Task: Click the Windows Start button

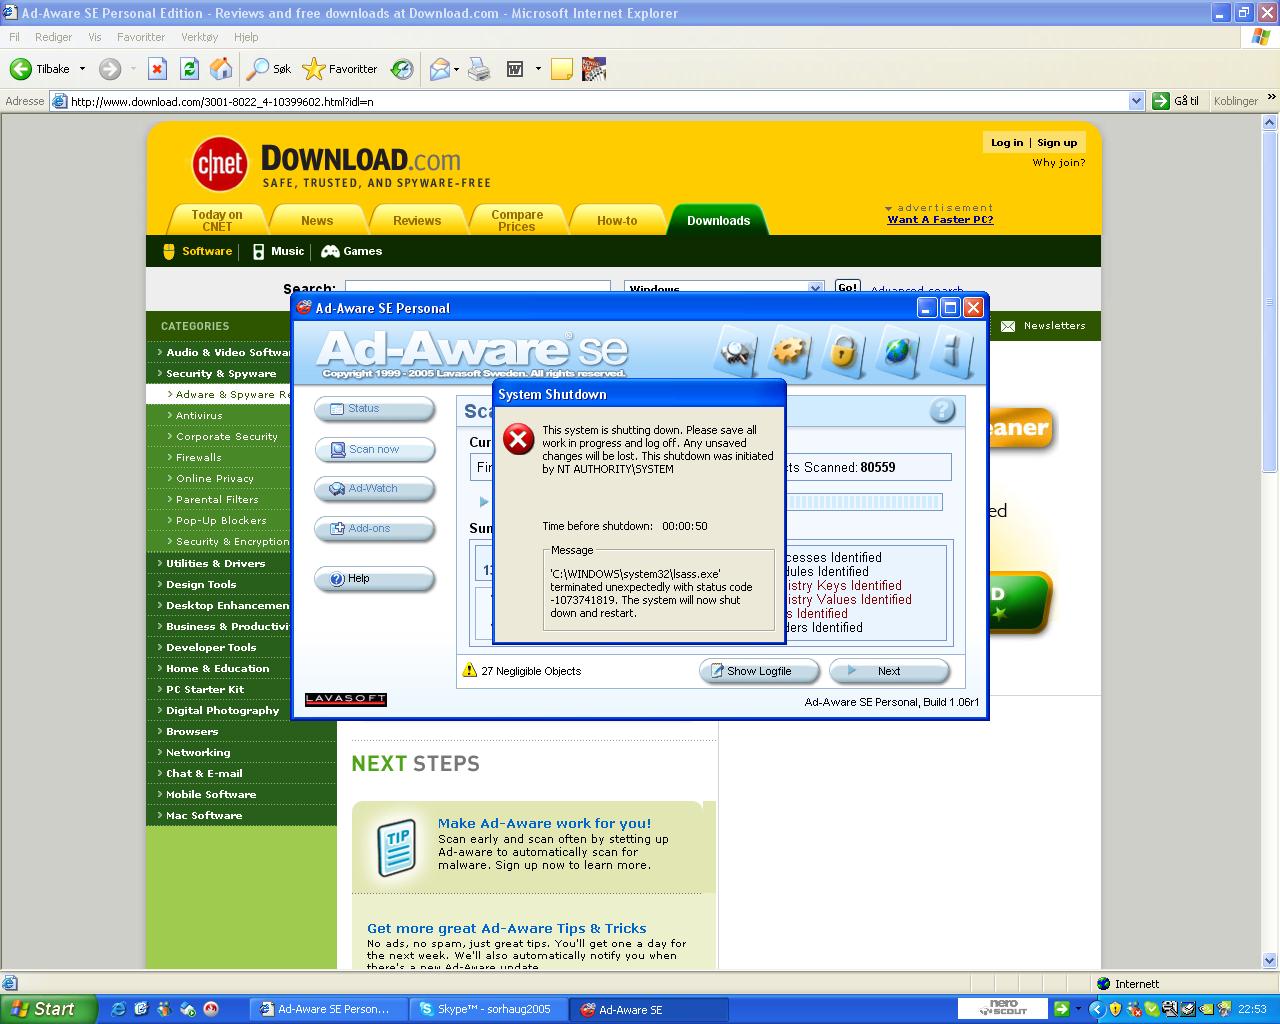Action: pos(49,1009)
